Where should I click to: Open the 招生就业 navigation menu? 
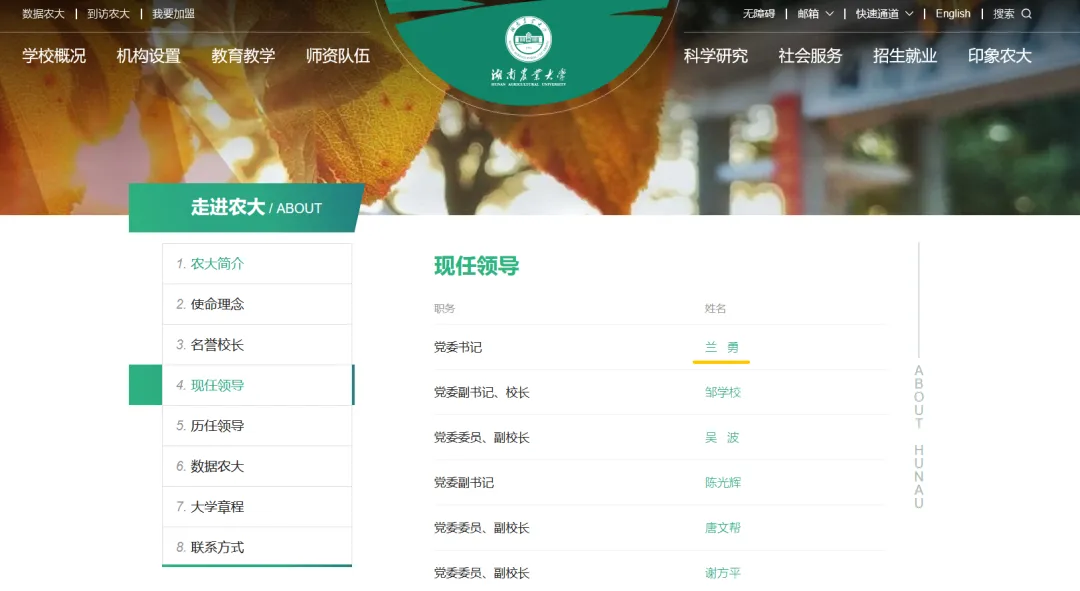(903, 56)
